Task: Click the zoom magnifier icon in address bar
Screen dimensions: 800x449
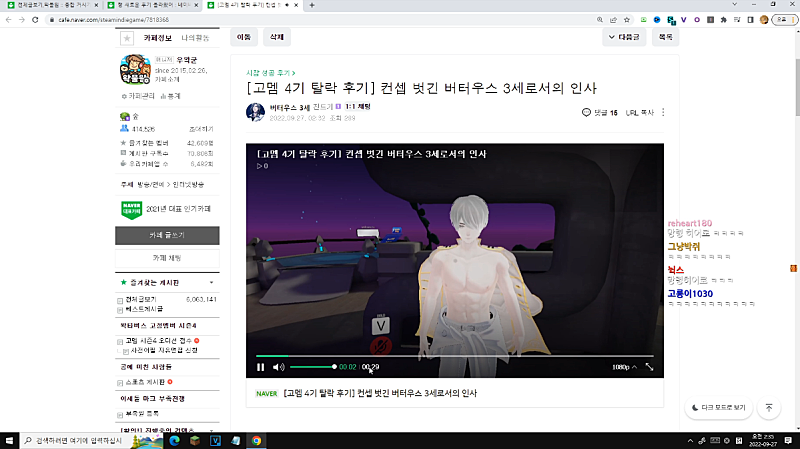Action: coord(600,20)
